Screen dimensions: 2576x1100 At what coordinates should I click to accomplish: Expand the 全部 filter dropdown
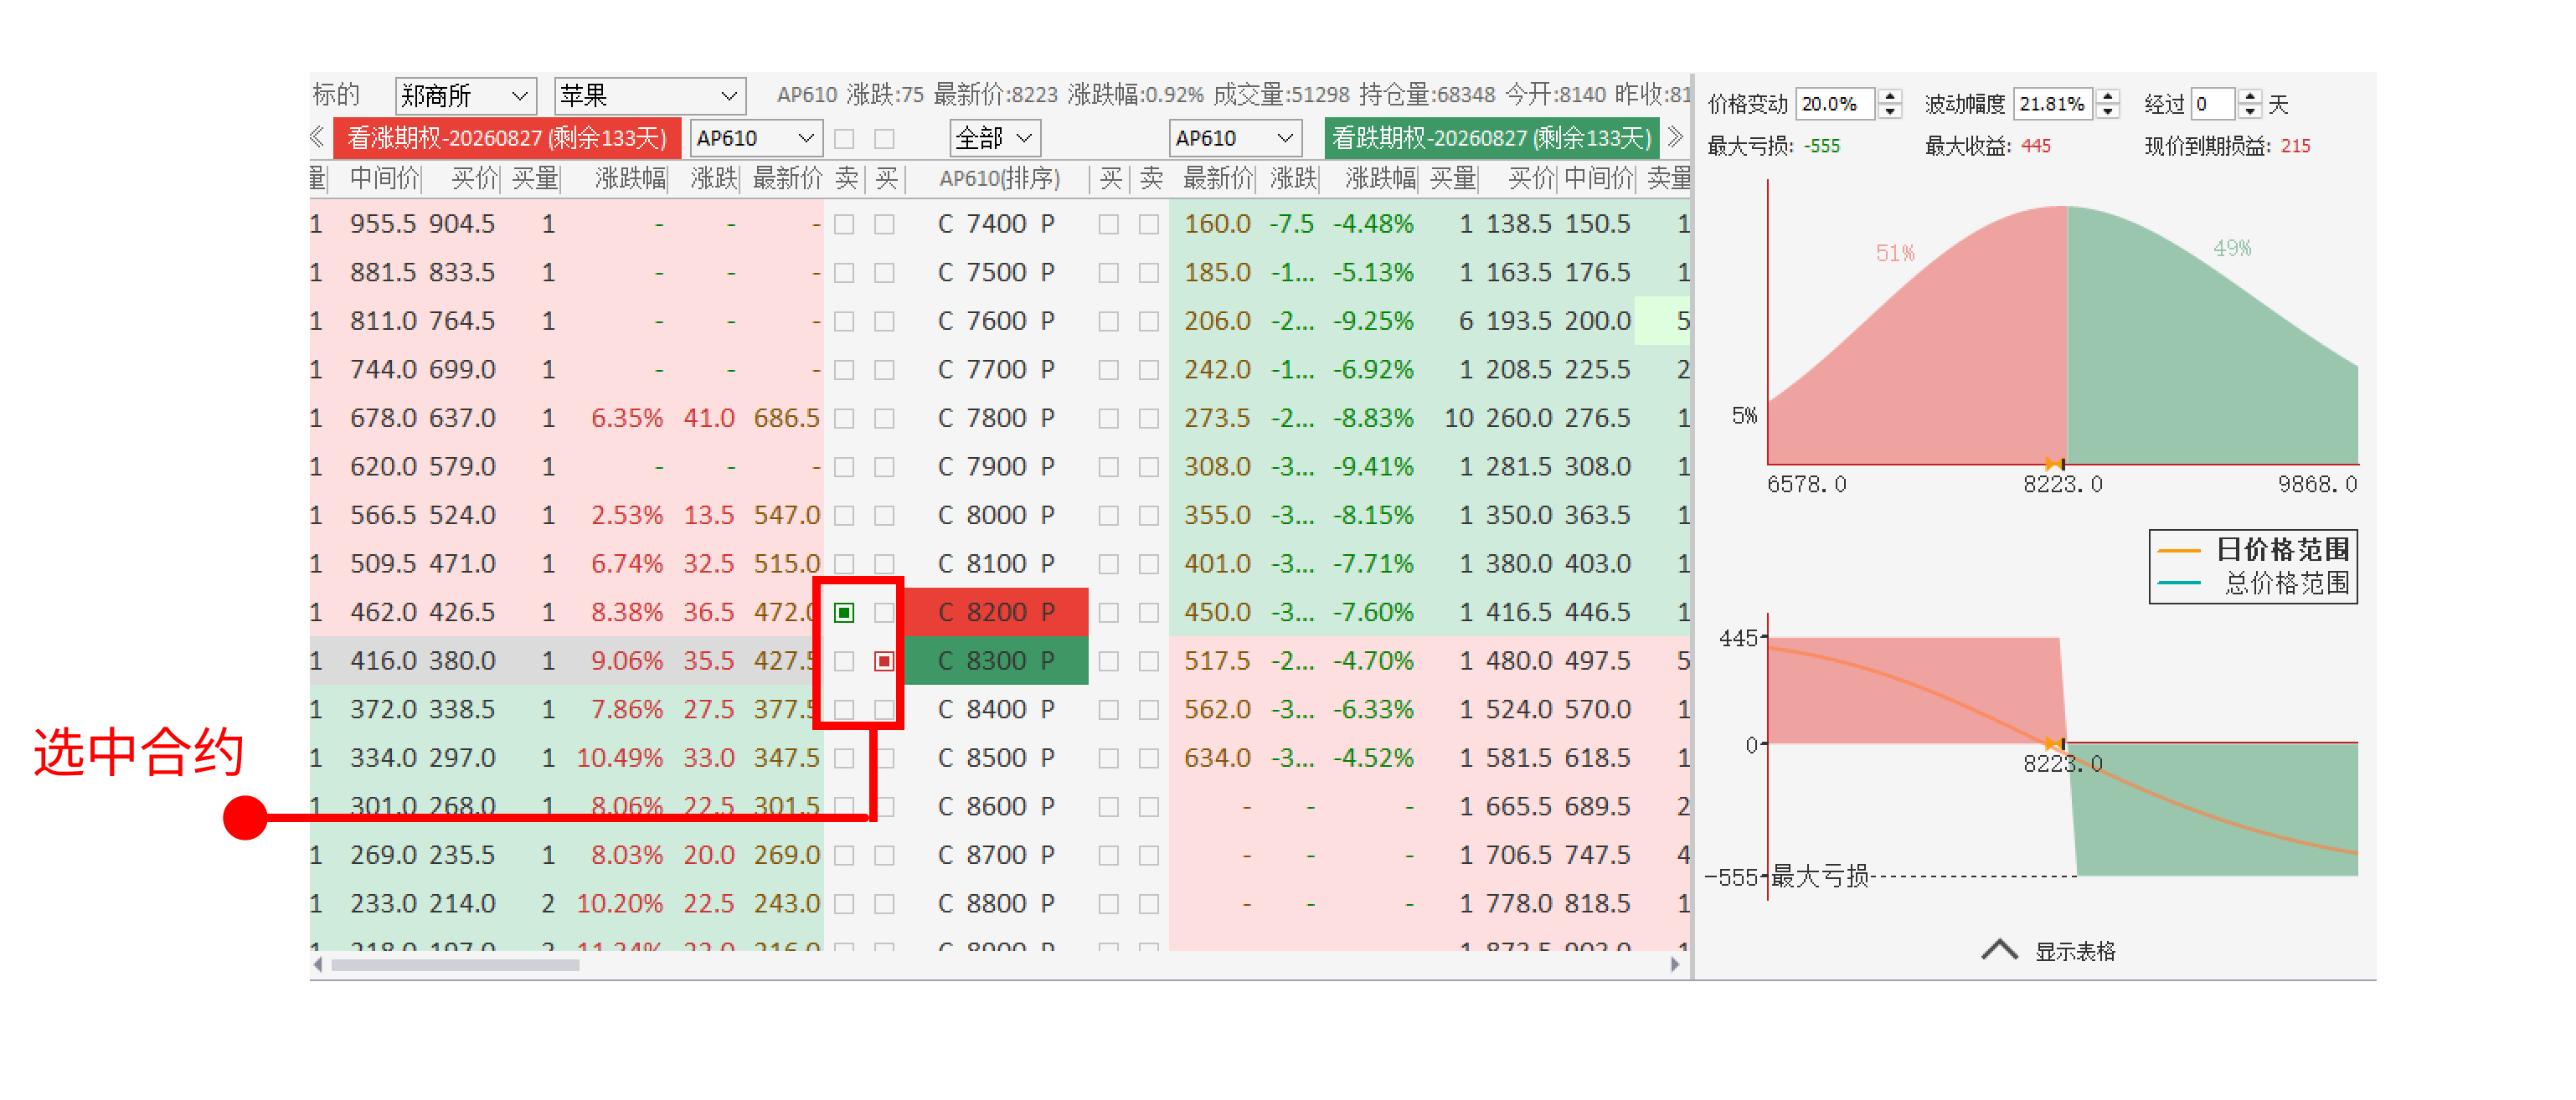point(994,138)
